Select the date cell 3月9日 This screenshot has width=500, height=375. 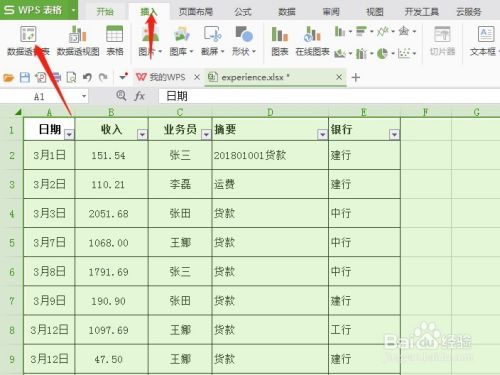pos(49,301)
